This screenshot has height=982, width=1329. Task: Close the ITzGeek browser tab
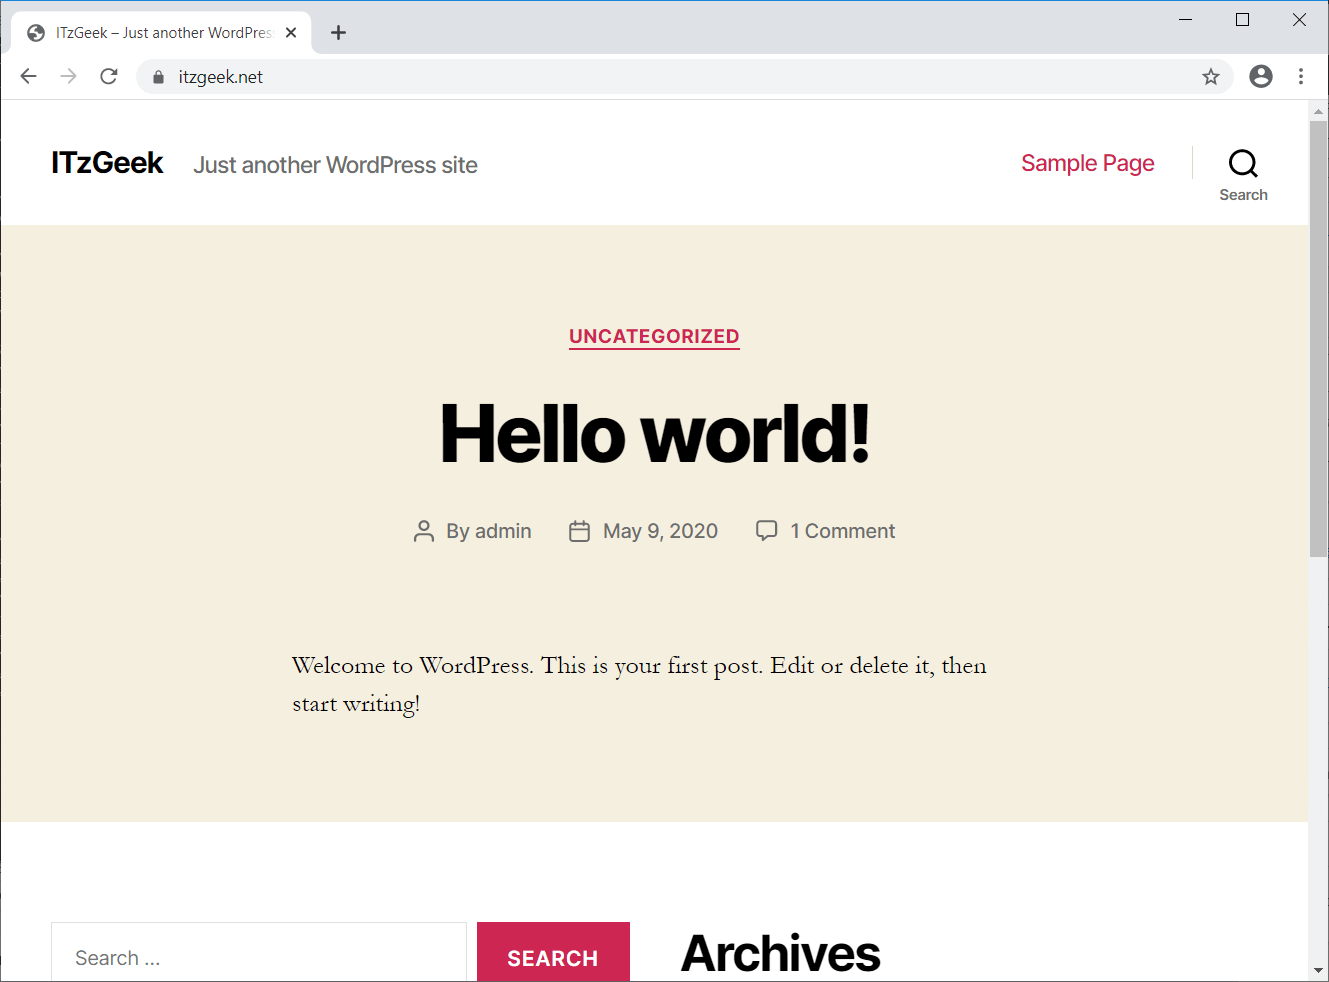(291, 33)
